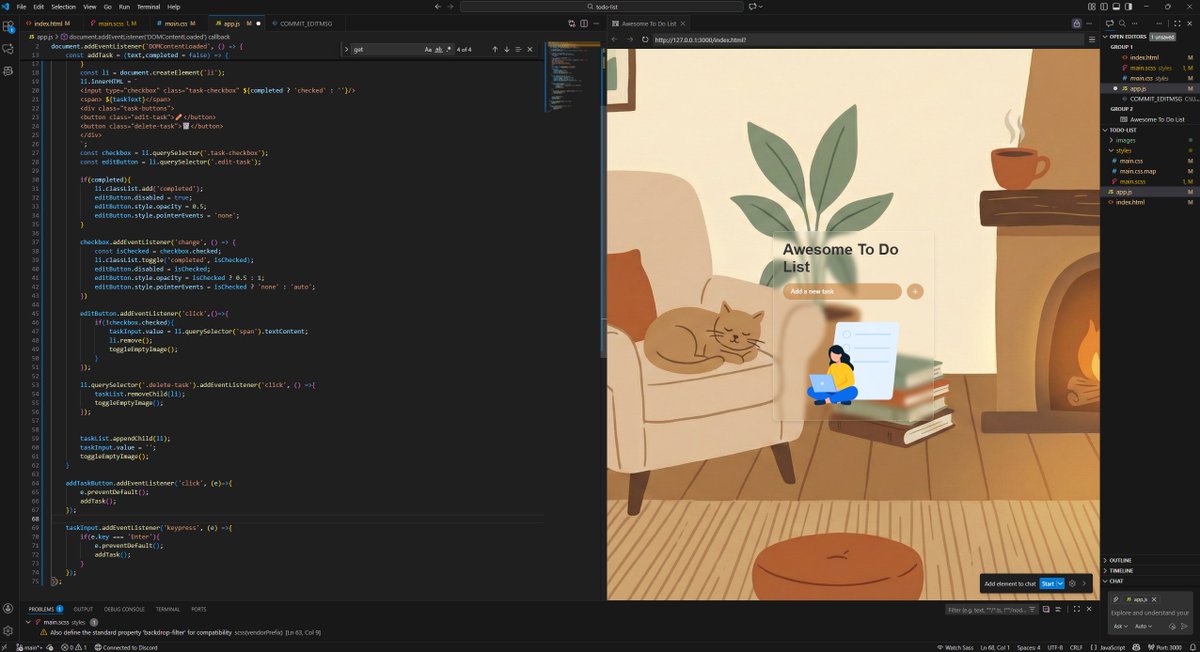Image resolution: width=1200 pixels, height=652 pixels.
Task: Expand the OUTLINE section
Action: tap(1120, 560)
